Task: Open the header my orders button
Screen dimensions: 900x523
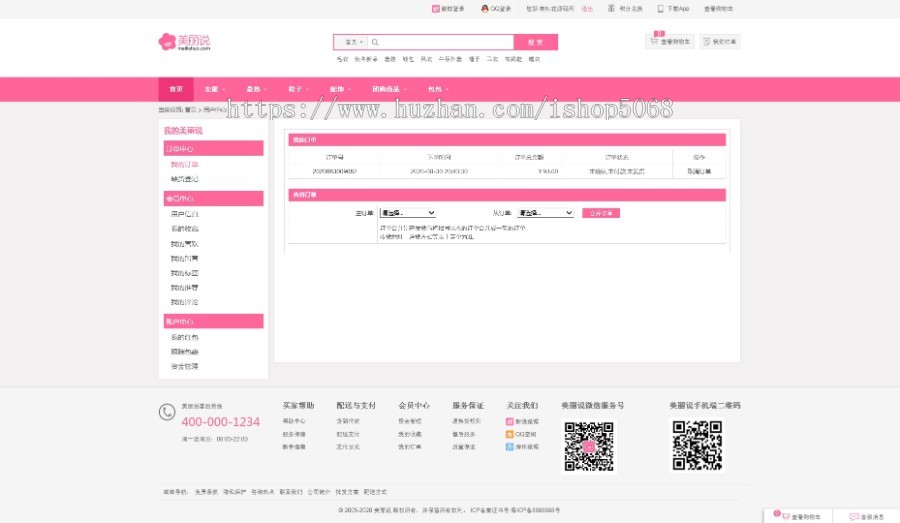Action: point(720,41)
